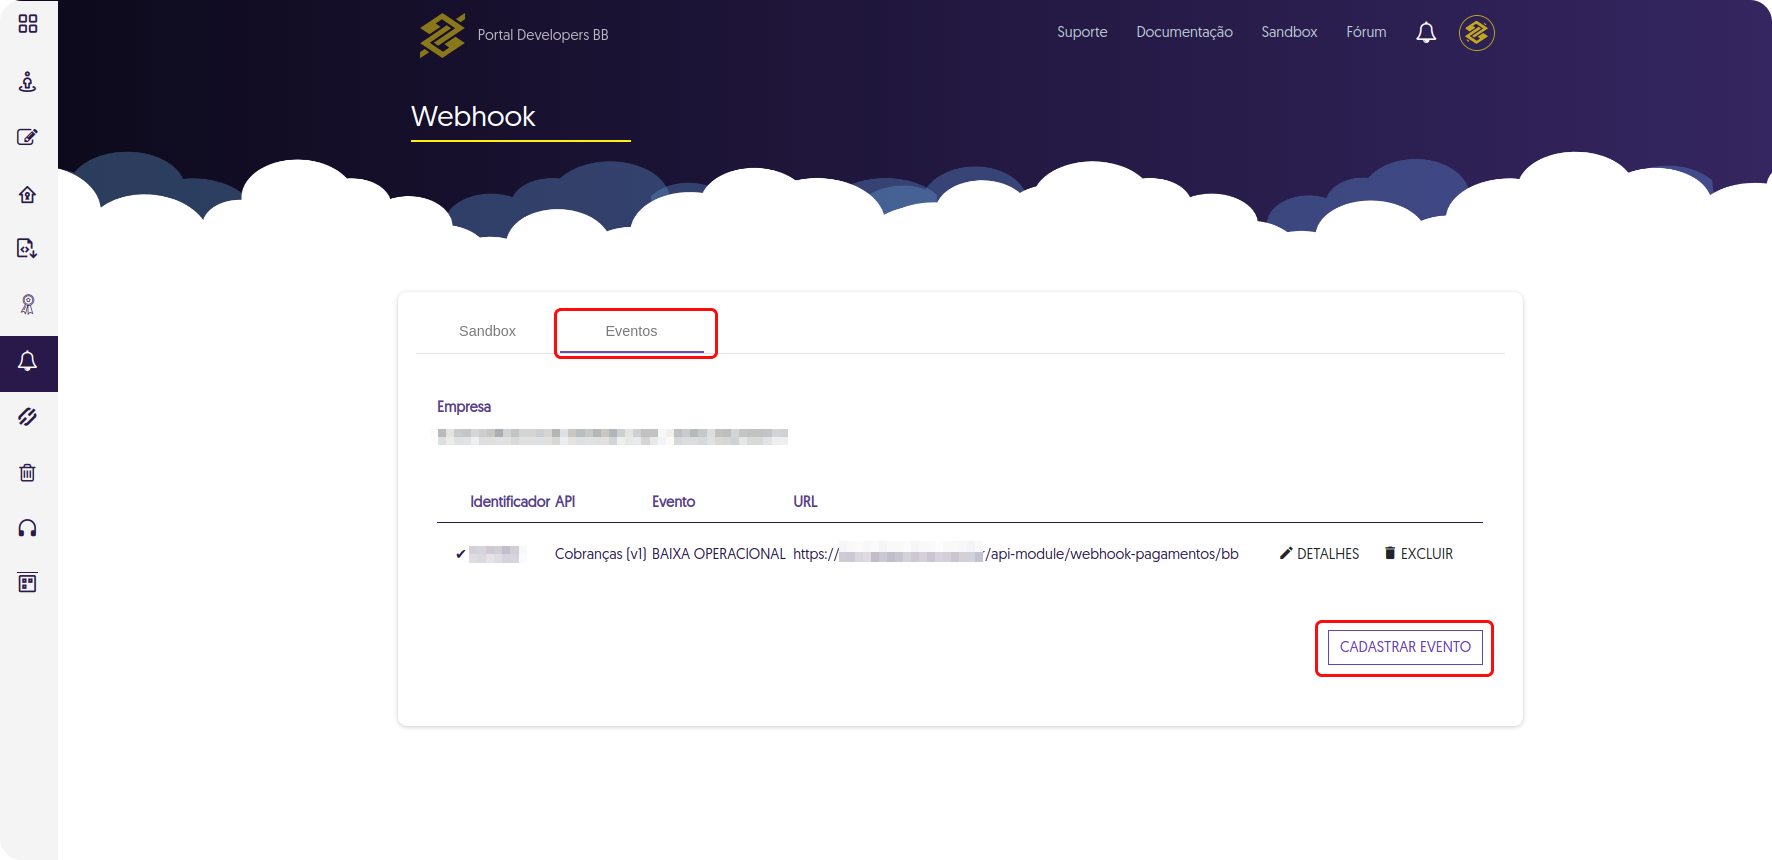Open notifications bell in top header
Screen dimensions: 1772x860
pyautogui.click(x=1426, y=33)
